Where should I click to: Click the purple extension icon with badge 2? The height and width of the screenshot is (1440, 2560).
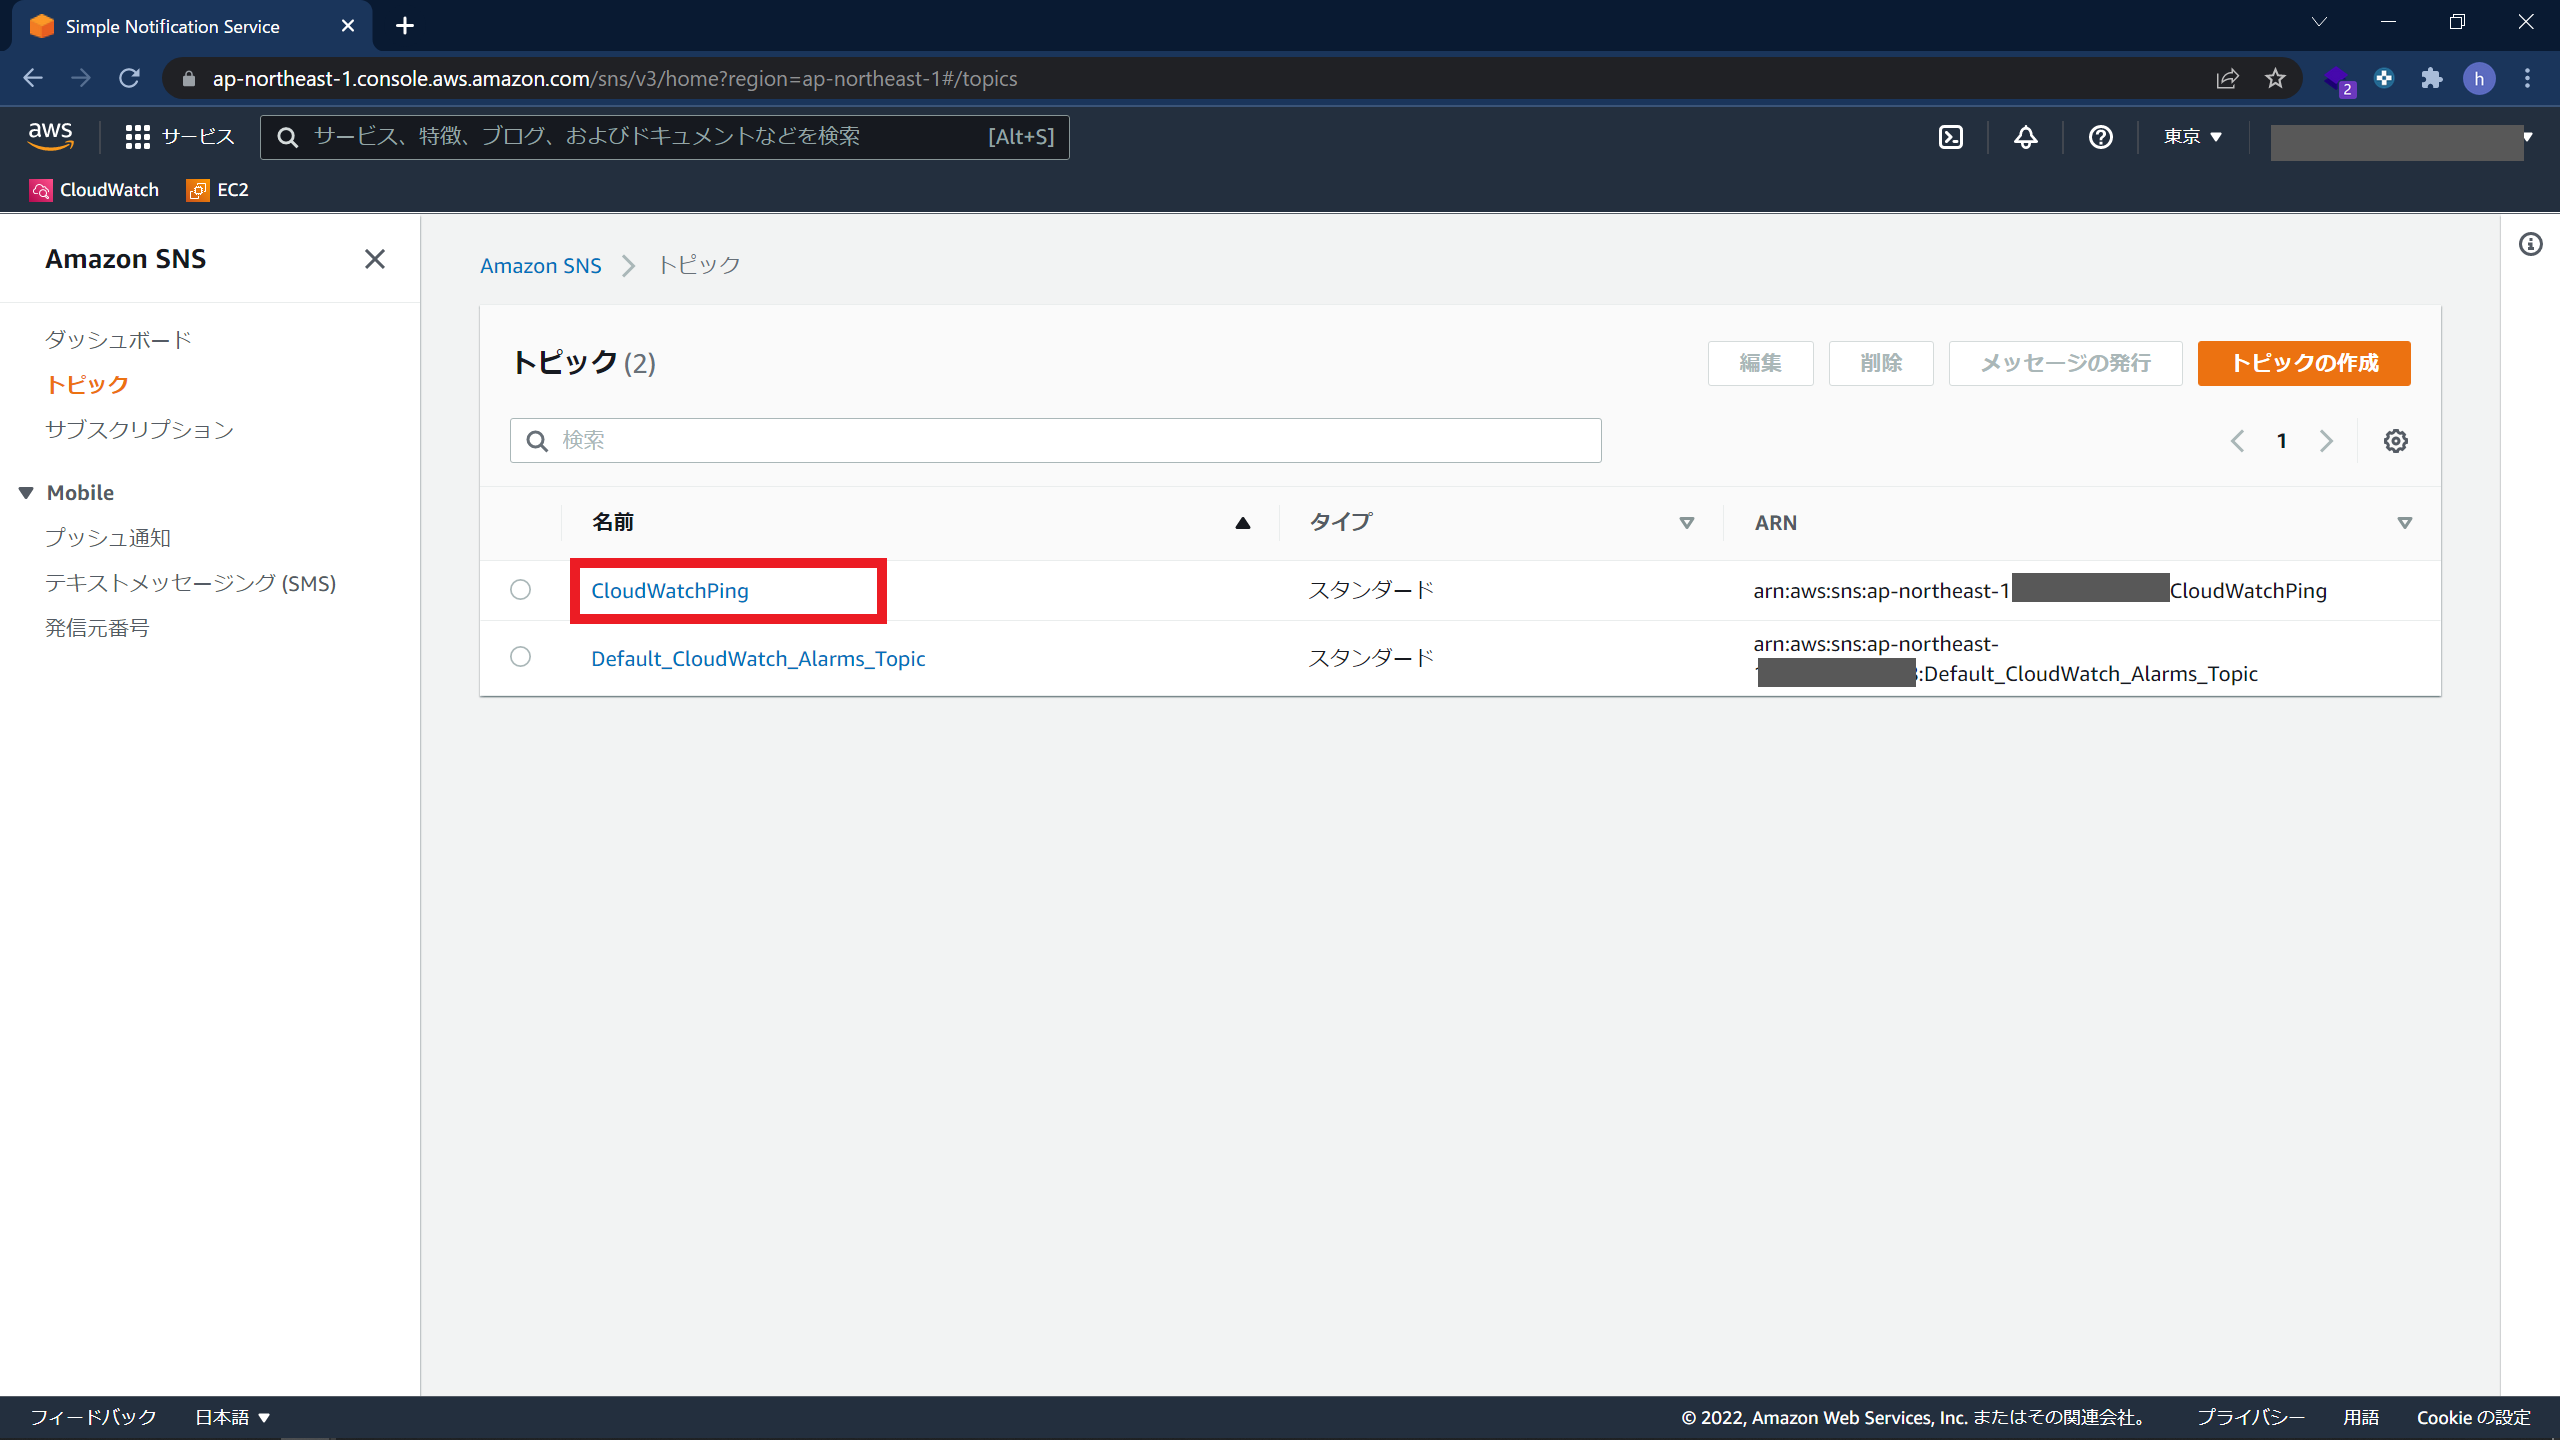coord(2338,79)
